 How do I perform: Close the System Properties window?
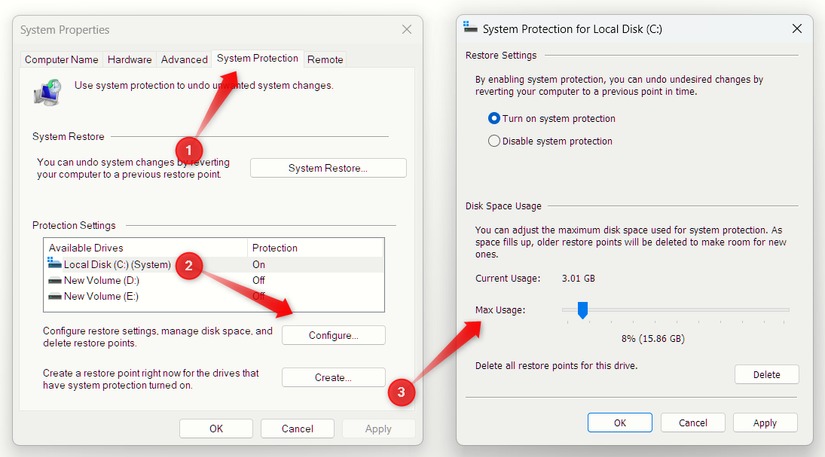pos(405,31)
